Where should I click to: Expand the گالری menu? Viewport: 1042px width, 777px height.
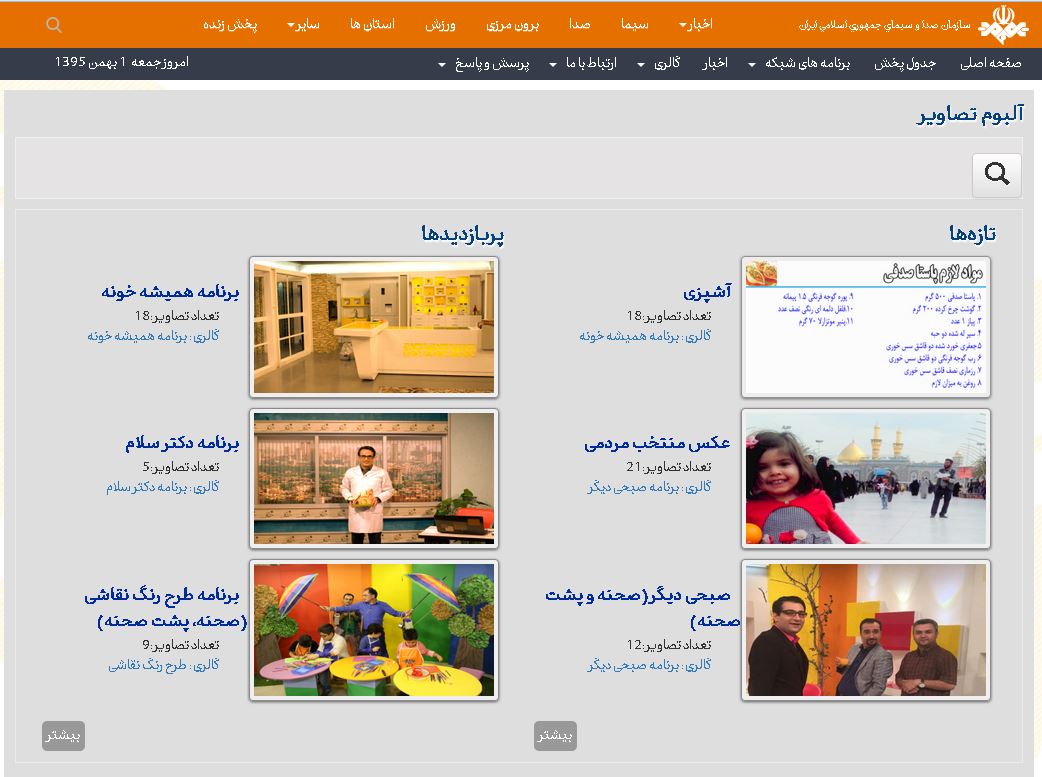tap(659, 63)
